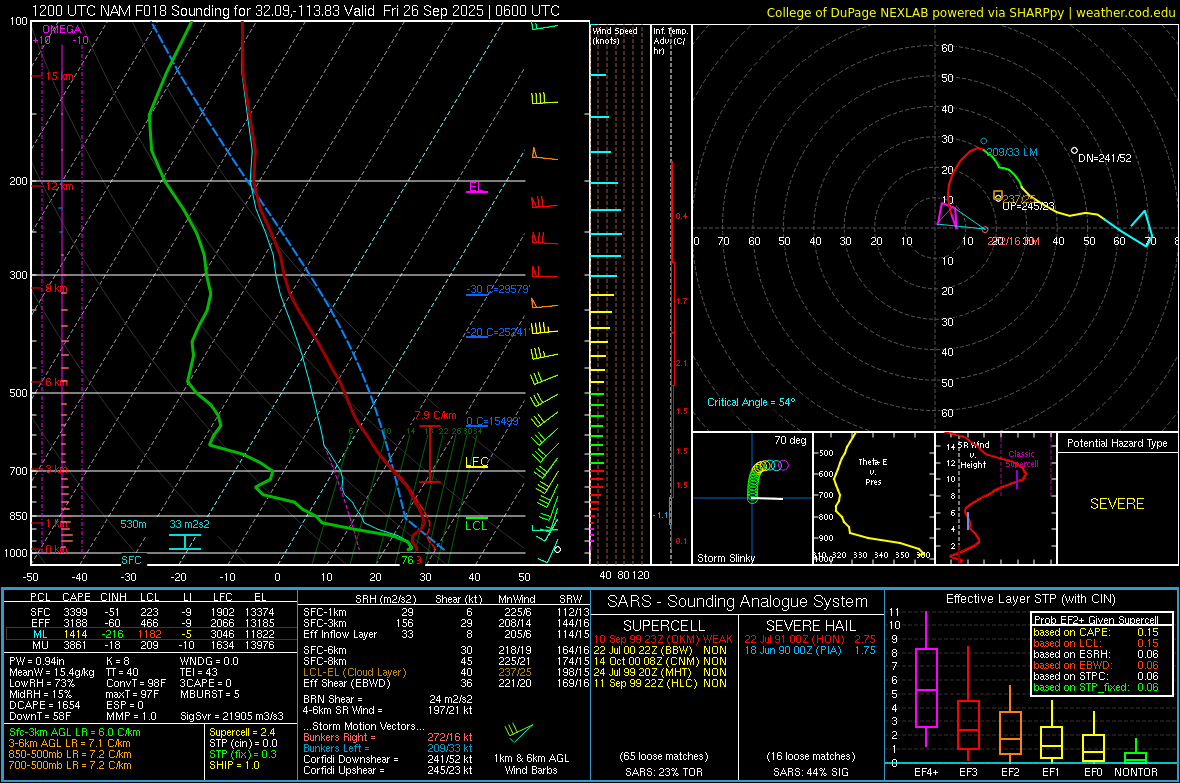Click the 'Eff Inflow Layer' SRH row

click(x=446, y=634)
